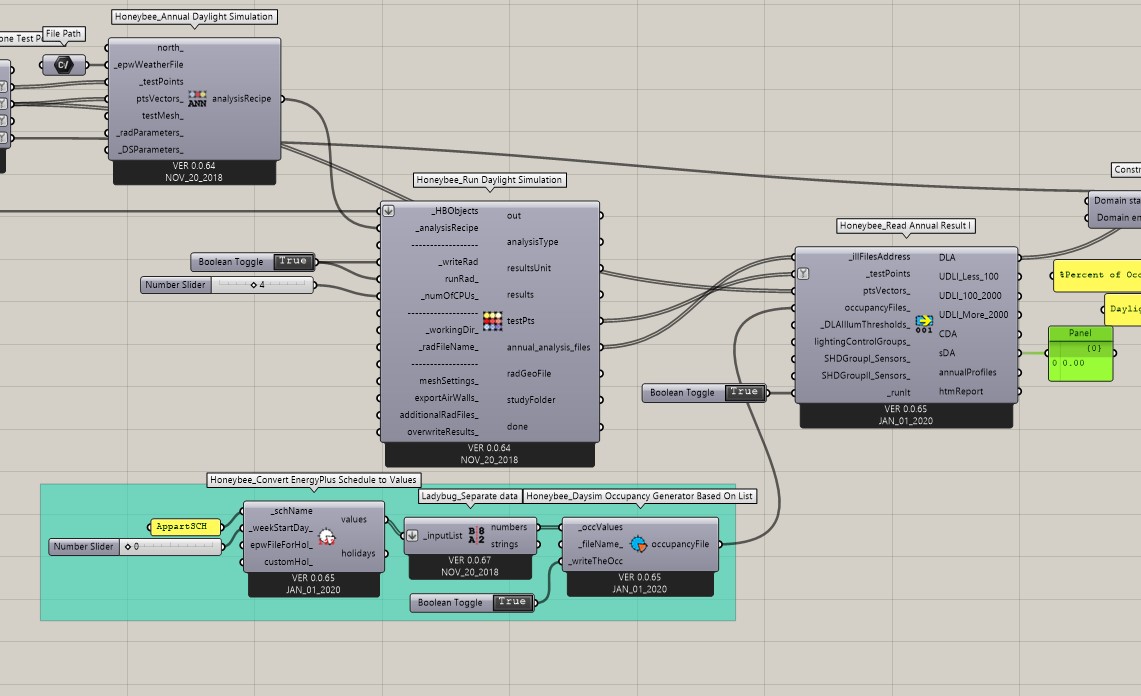Select the Daysim Occupancy Generator icon
Viewport: 1141px width, 696px height.
(x=638, y=544)
